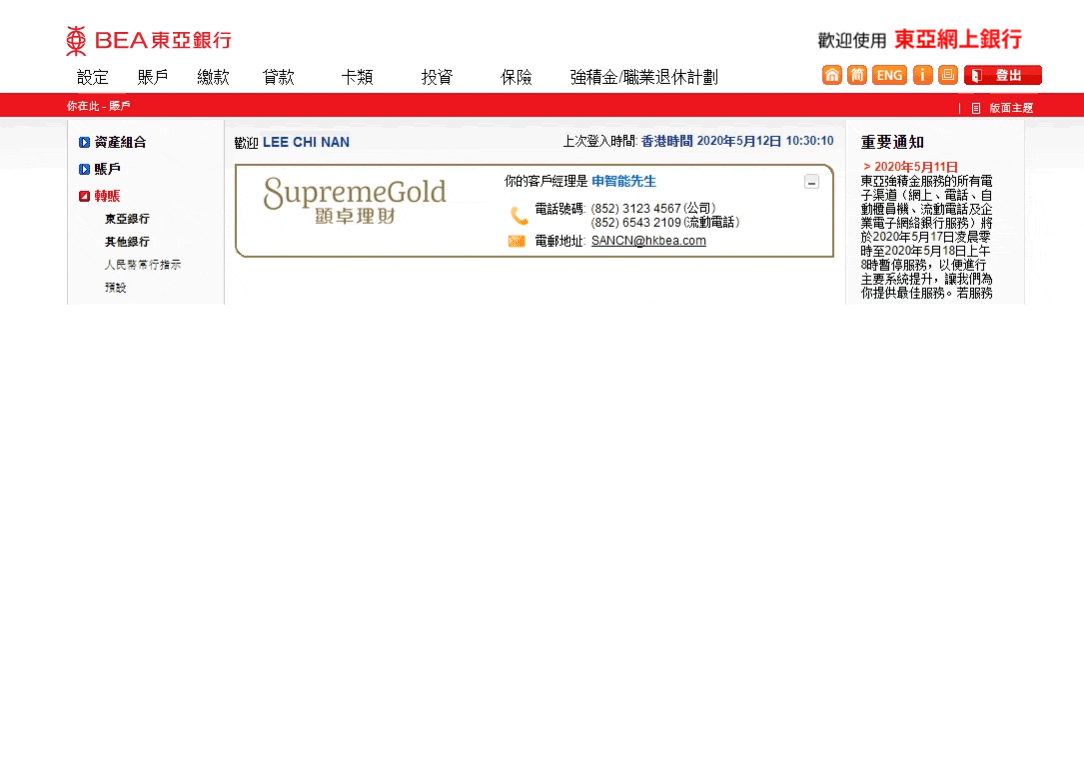Click email link SANCN@hkbea.com

648,241
